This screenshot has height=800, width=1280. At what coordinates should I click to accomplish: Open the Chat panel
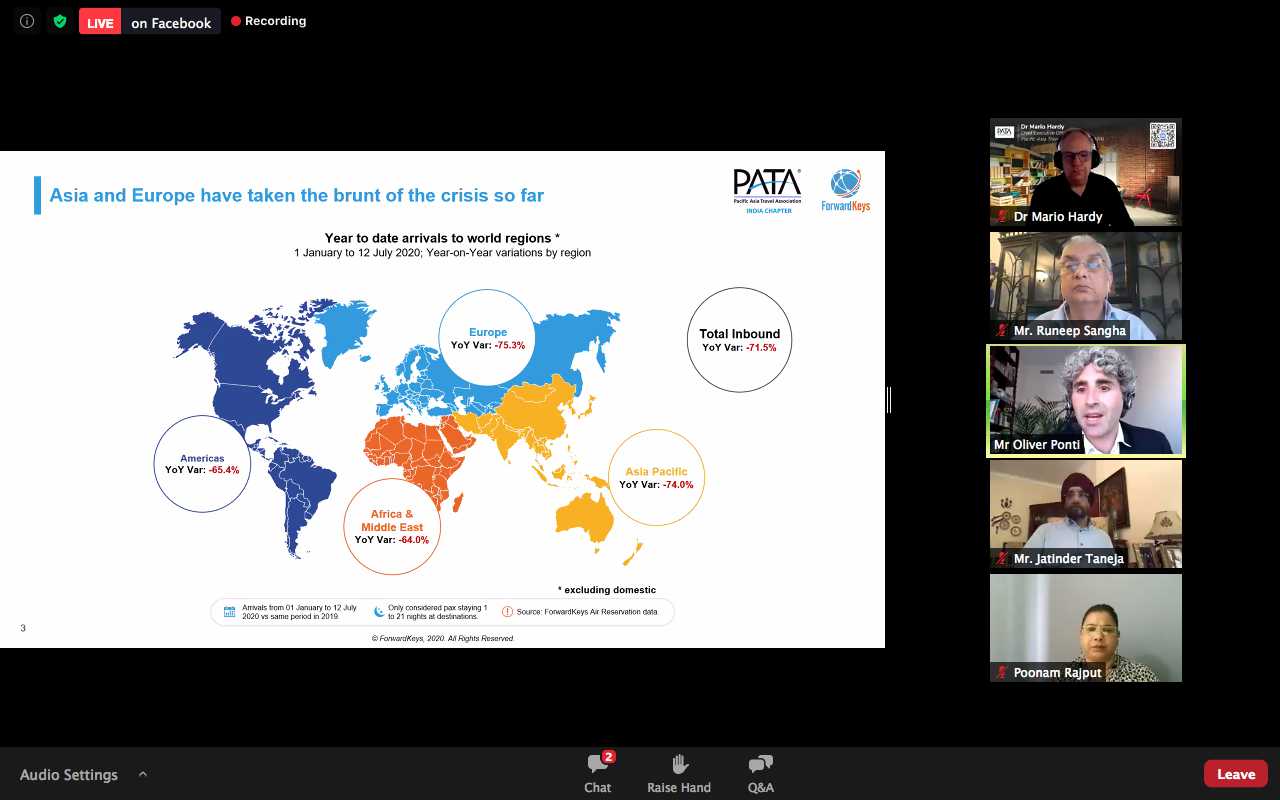[598, 773]
